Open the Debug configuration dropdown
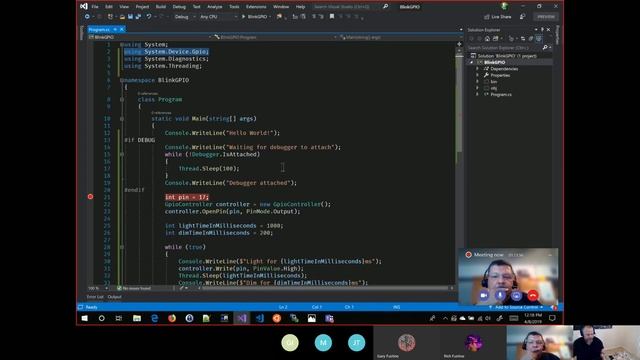 185,17
